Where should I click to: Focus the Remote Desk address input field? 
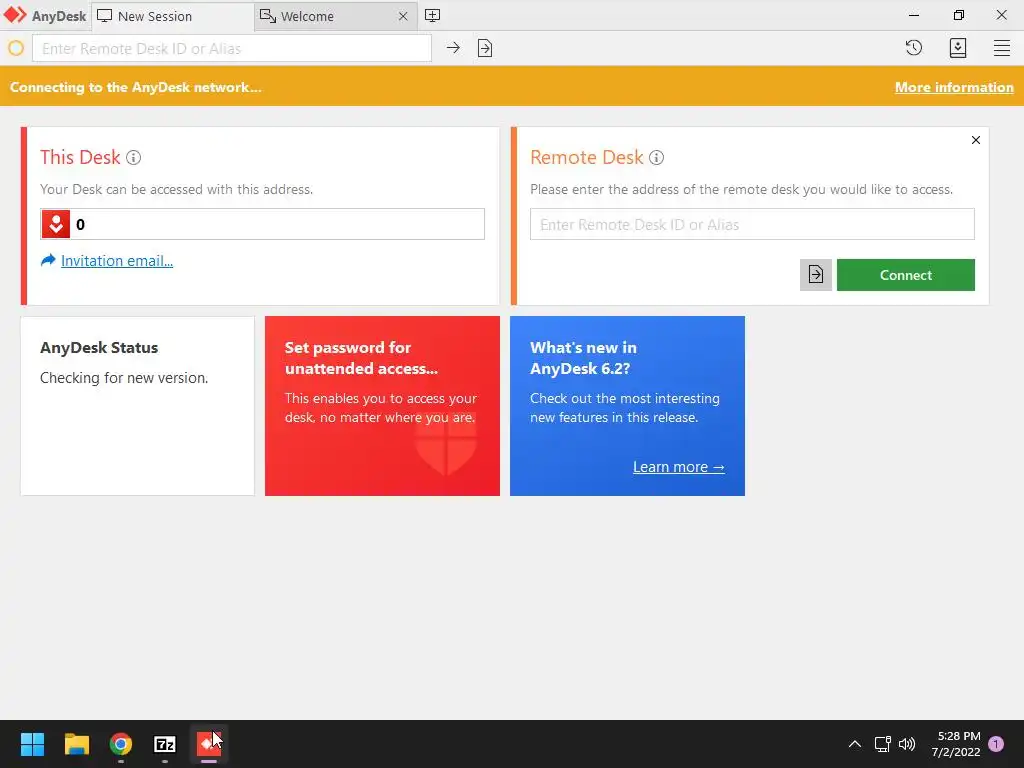[752, 224]
